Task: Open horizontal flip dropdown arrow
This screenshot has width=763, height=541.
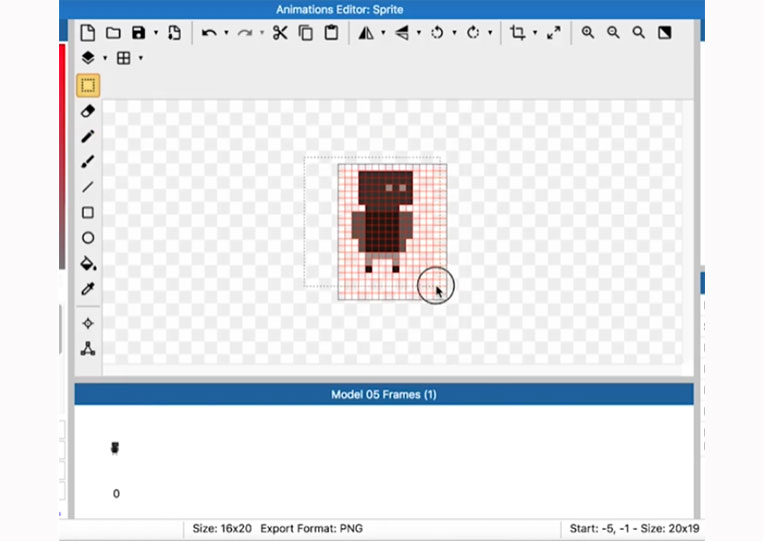Action: pos(383,33)
